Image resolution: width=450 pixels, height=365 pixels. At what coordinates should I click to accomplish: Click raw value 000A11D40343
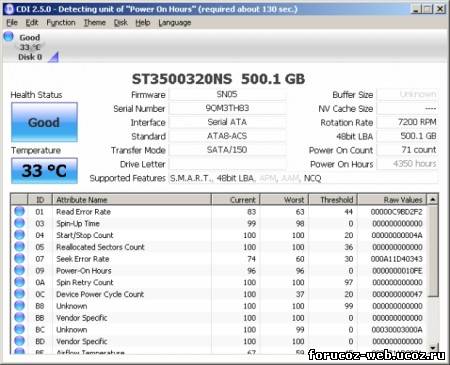click(397, 259)
